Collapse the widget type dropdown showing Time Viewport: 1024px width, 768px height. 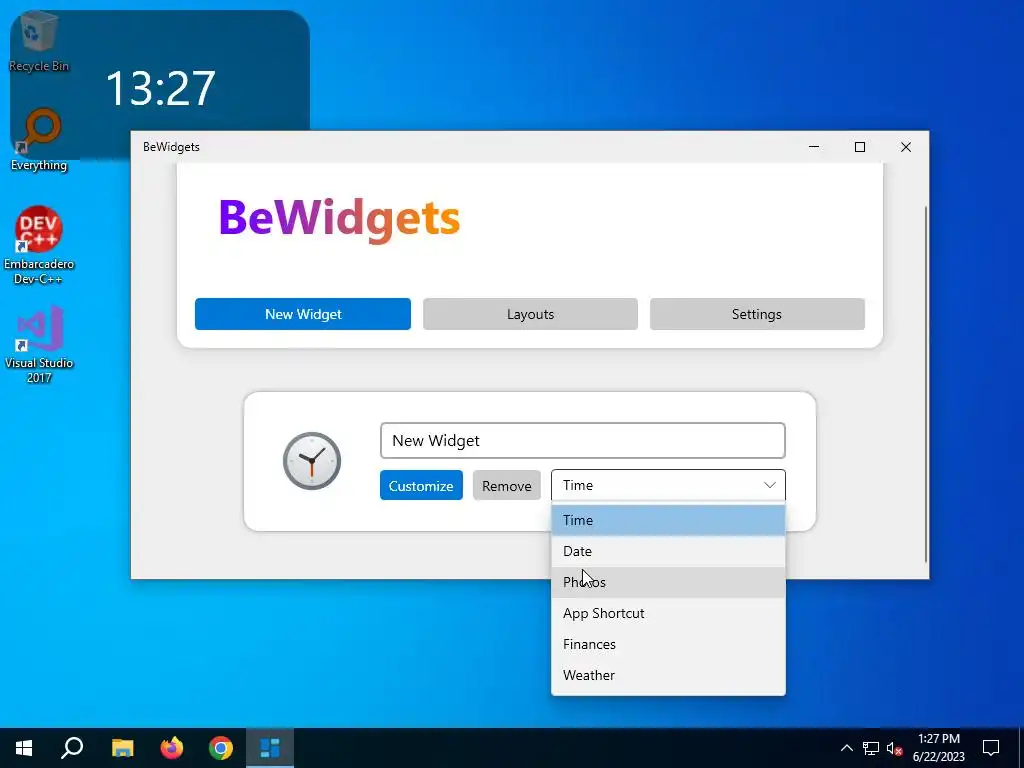pos(668,485)
